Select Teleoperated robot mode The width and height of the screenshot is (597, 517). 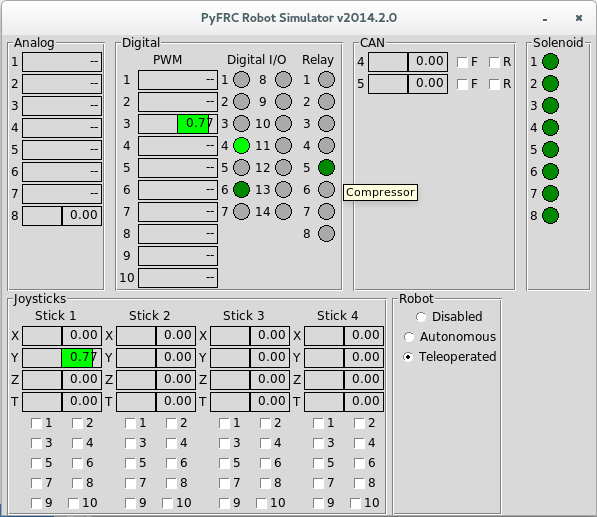point(408,357)
